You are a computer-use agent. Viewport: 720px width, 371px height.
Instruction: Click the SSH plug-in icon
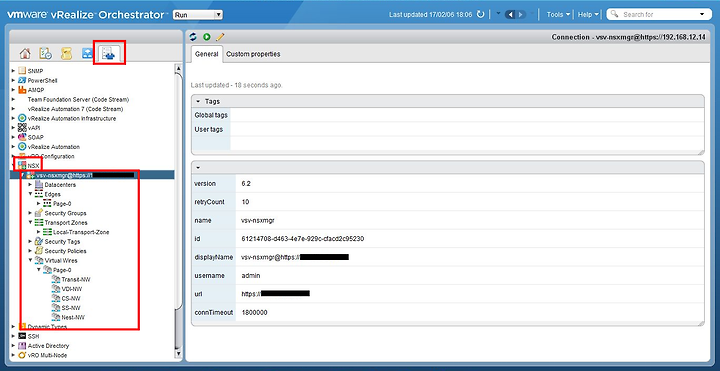[x=22, y=336]
